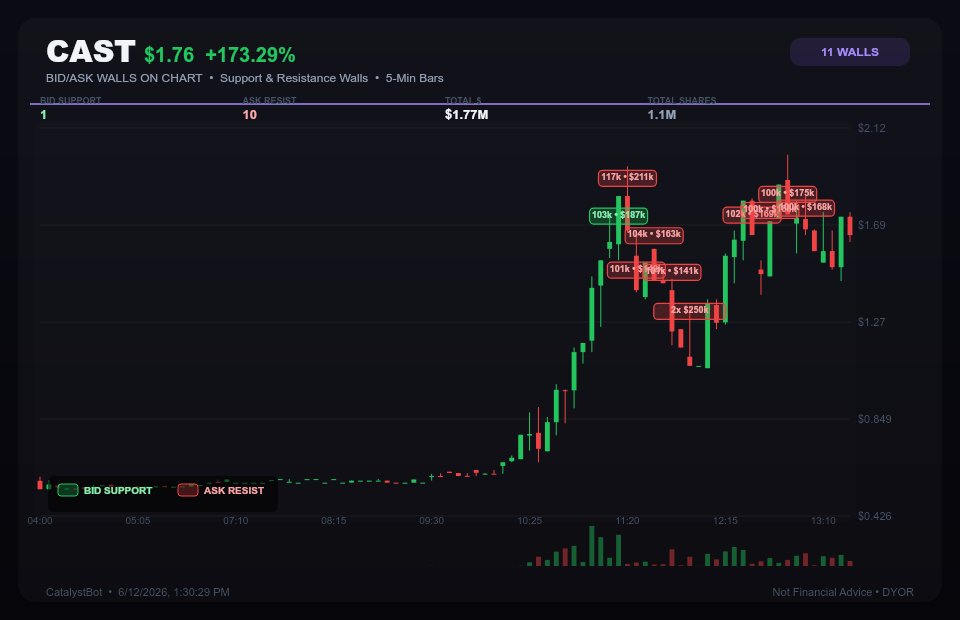Screen dimensions: 960x620
Task: Click the Not Financial Advice • DYOR text
Action: [843, 592]
